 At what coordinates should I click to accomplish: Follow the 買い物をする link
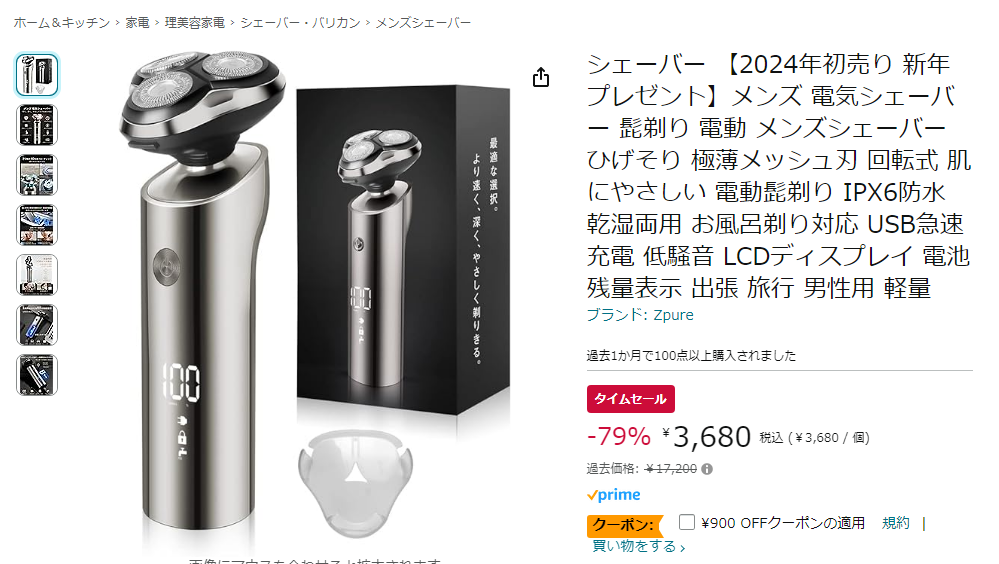click(x=638, y=546)
